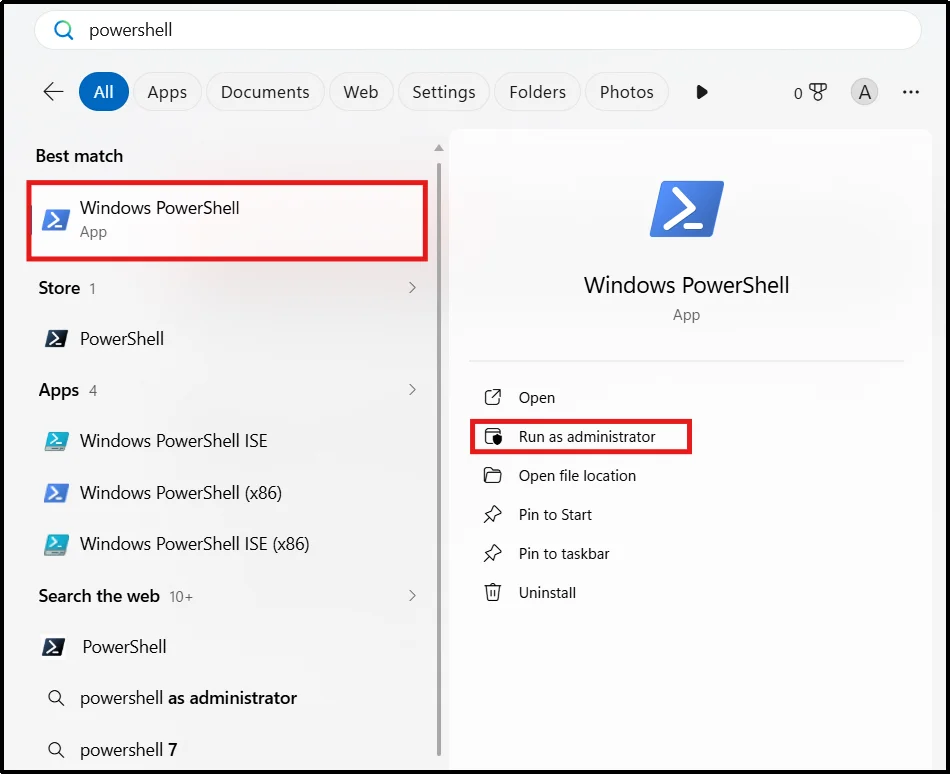Switch to the Web filter tab
The height and width of the screenshot is (774, 950).
[360, 91]
